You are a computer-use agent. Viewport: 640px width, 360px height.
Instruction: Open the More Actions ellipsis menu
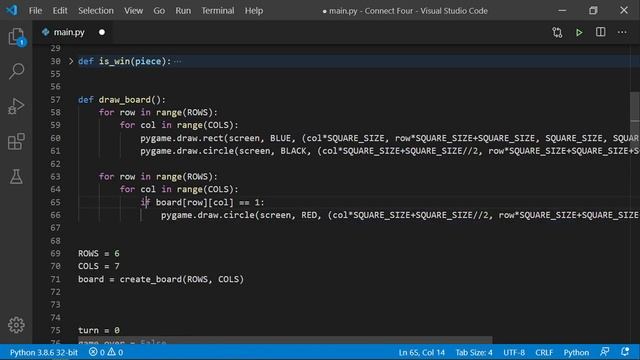(622, 32)
